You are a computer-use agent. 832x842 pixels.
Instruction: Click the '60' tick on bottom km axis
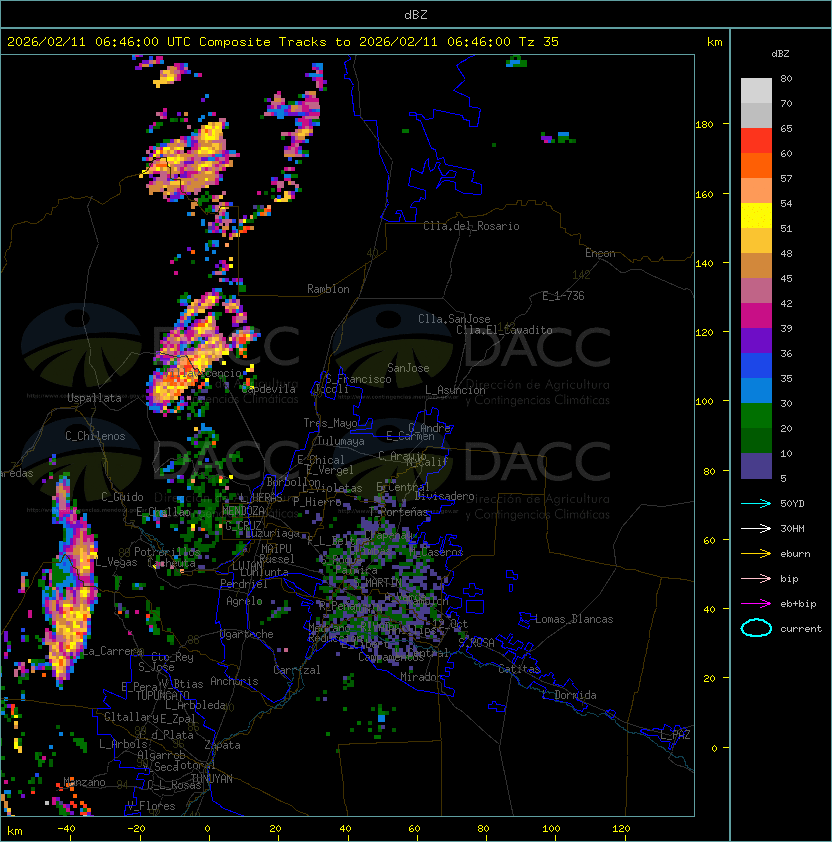click(x=414, y=829)
